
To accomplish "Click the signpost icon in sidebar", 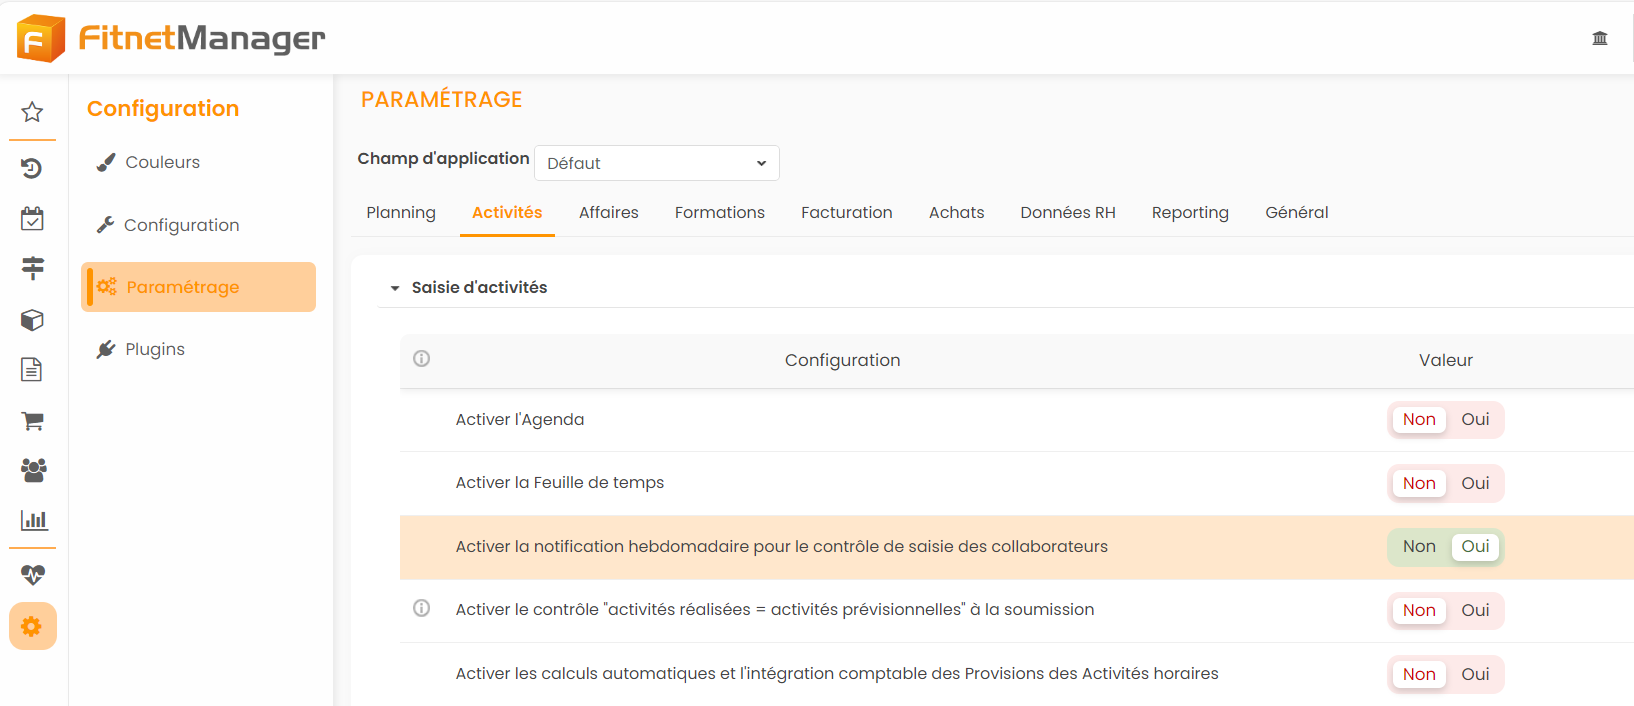I will pyautogui.click(x=32, y=267).
